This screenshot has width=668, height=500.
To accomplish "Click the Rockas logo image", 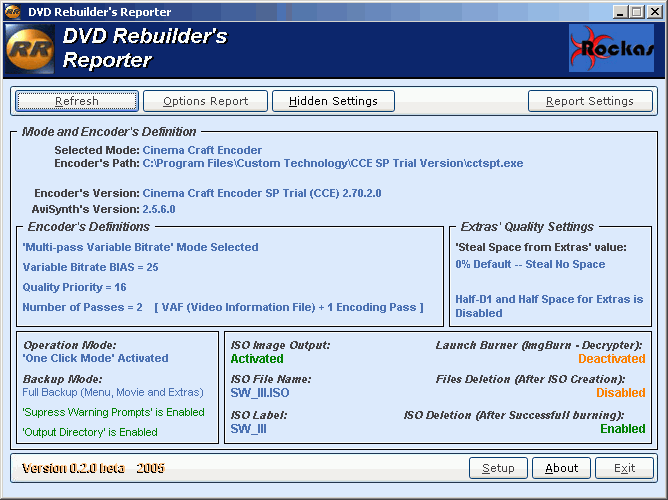I will pyautogui.click(x=611, y=48).
